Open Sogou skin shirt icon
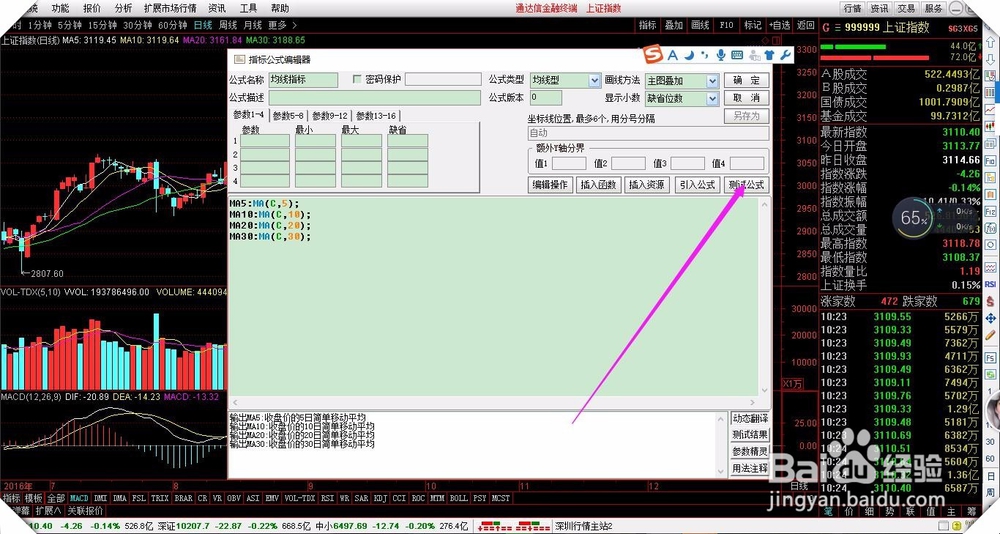 [x=770, y=56]
